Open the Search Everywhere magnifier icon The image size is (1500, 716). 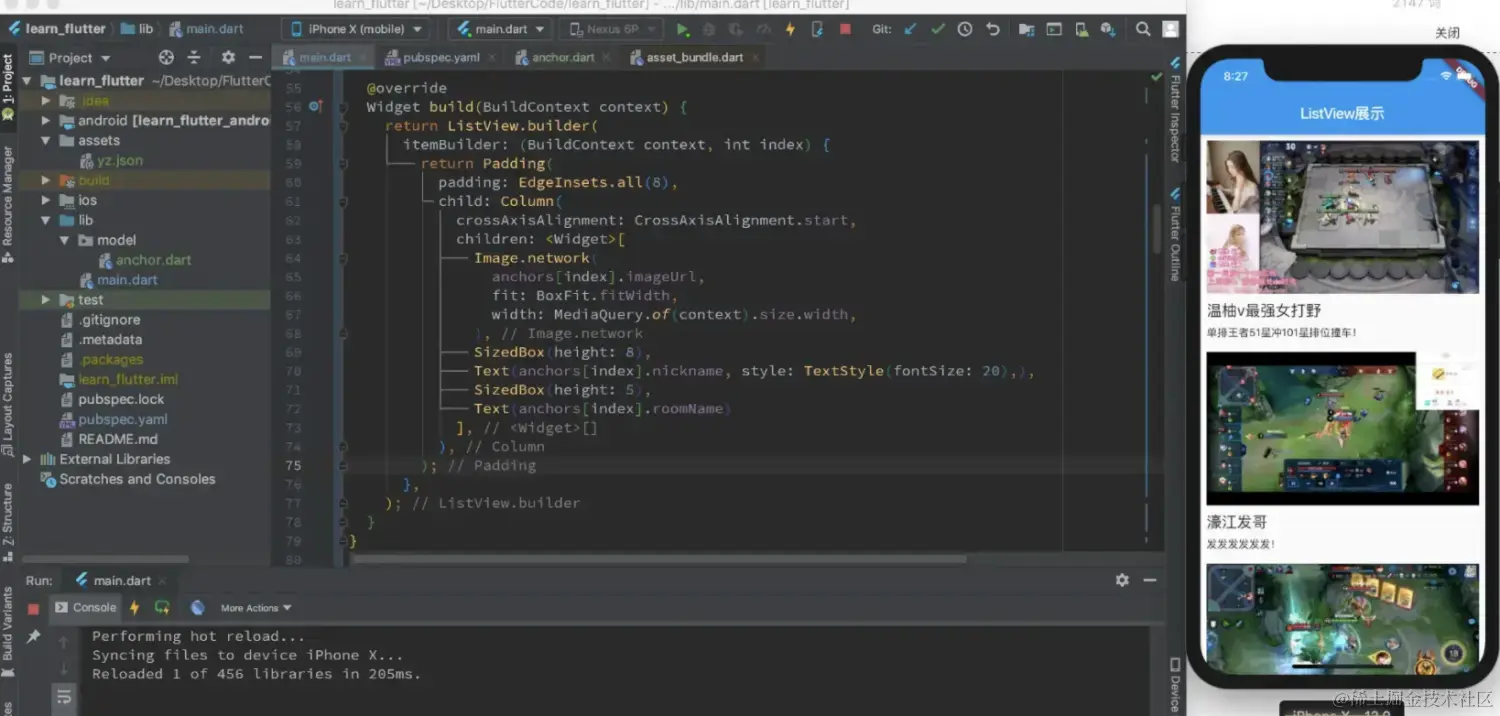point(1143,30)
